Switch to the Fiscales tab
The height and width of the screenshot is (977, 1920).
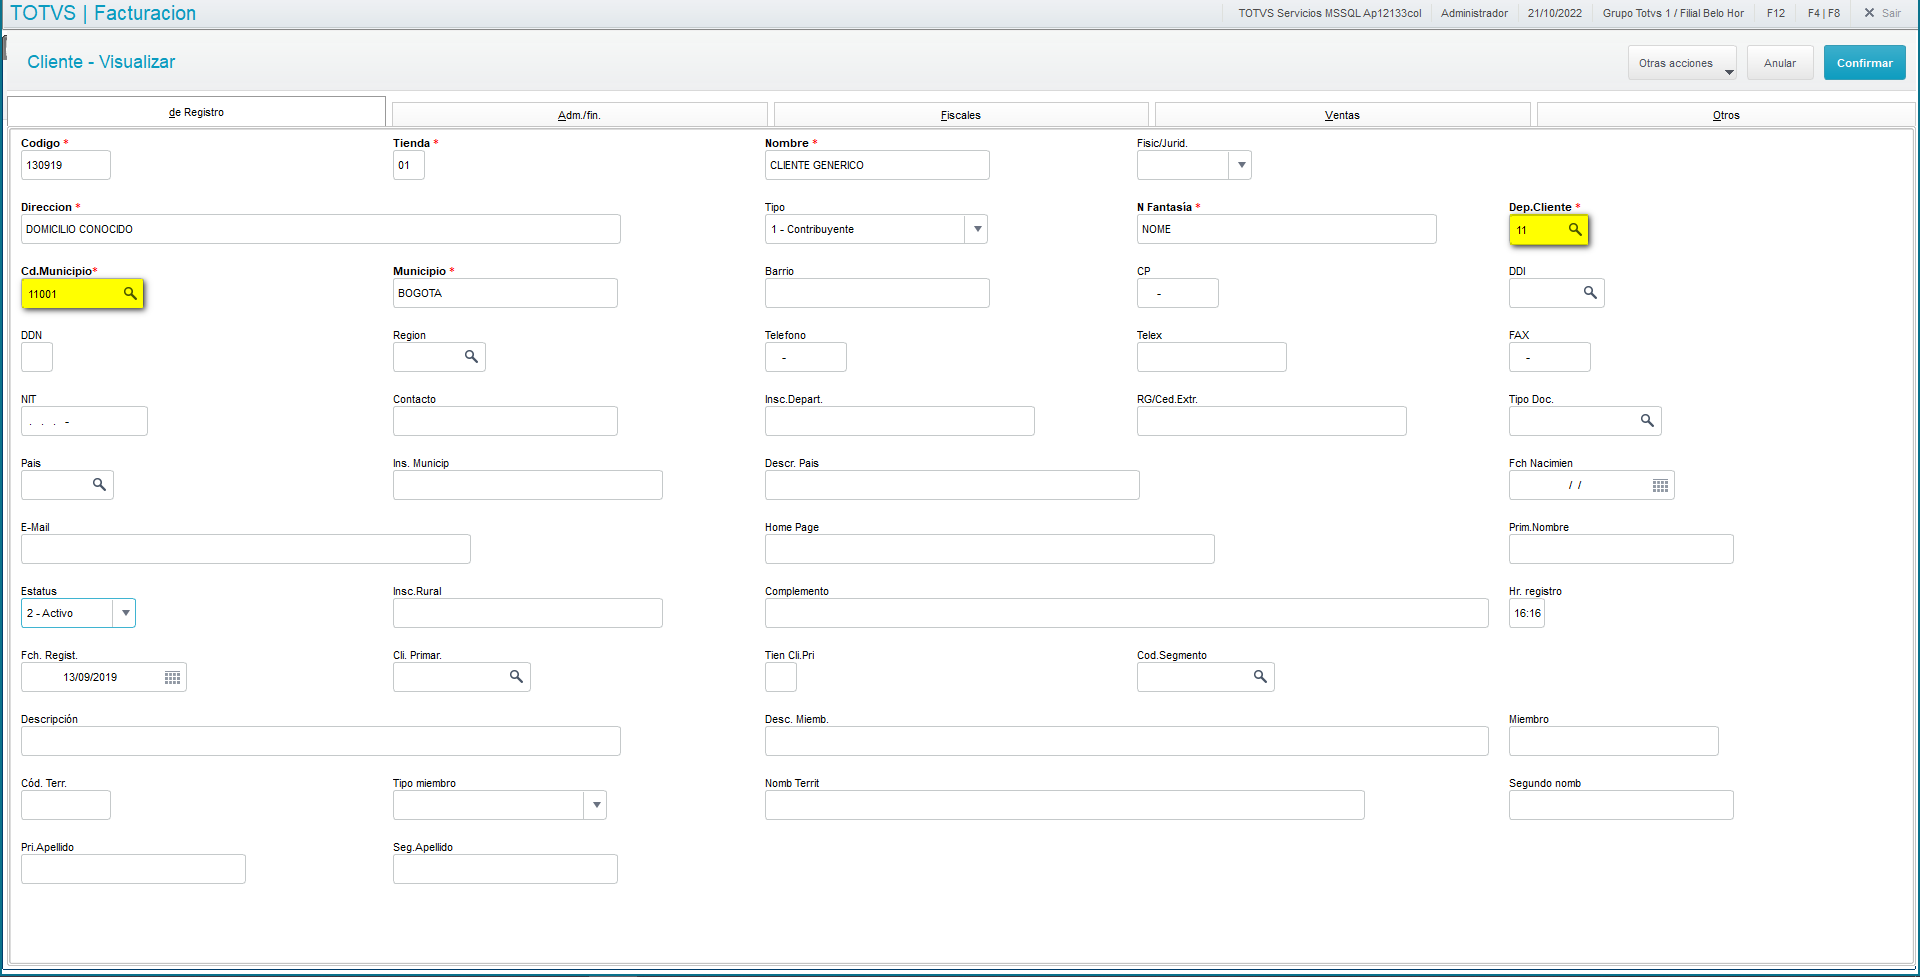[x=961, y=115]
